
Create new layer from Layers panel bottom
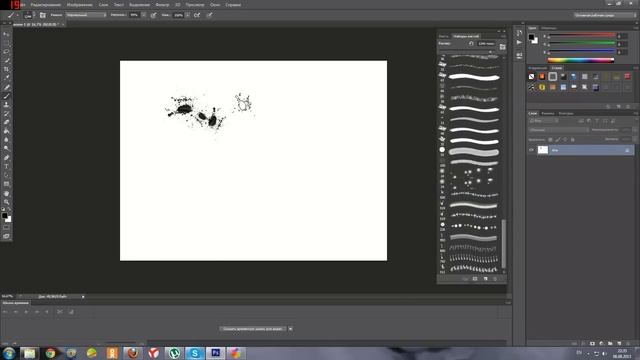[x=619, y=343]
